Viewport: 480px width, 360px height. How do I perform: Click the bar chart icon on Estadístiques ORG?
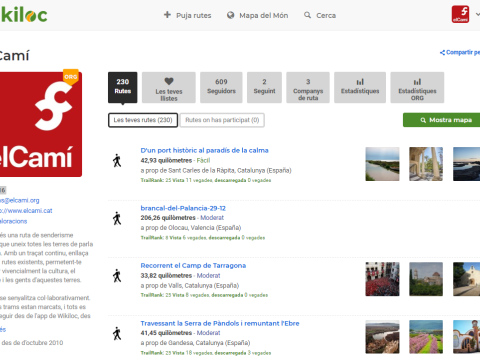[x=417, y=82]
